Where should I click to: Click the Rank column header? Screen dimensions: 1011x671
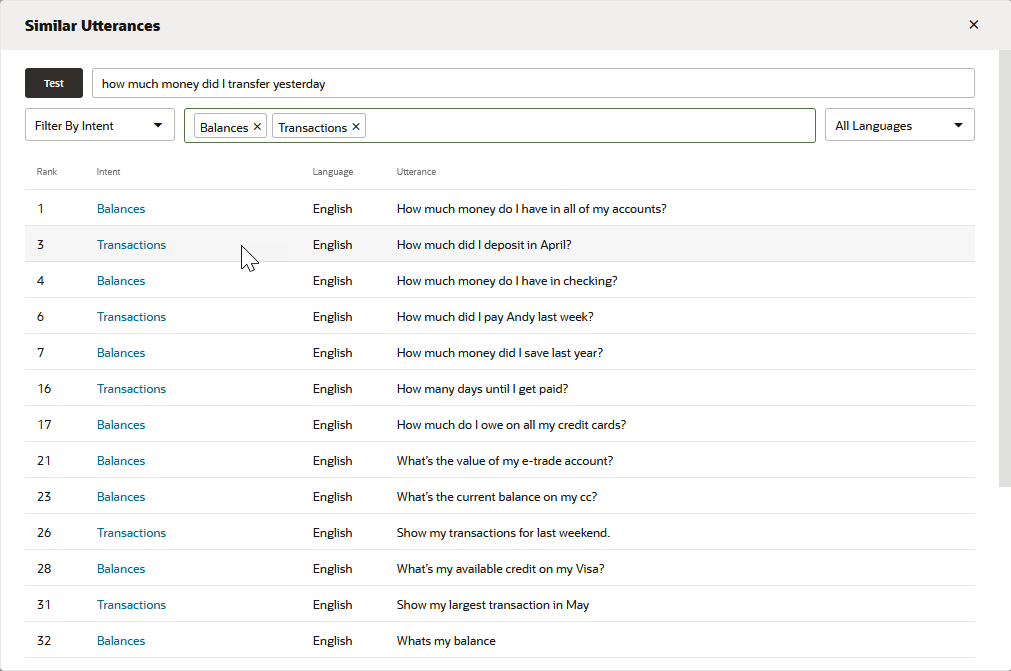coord(46,171)
